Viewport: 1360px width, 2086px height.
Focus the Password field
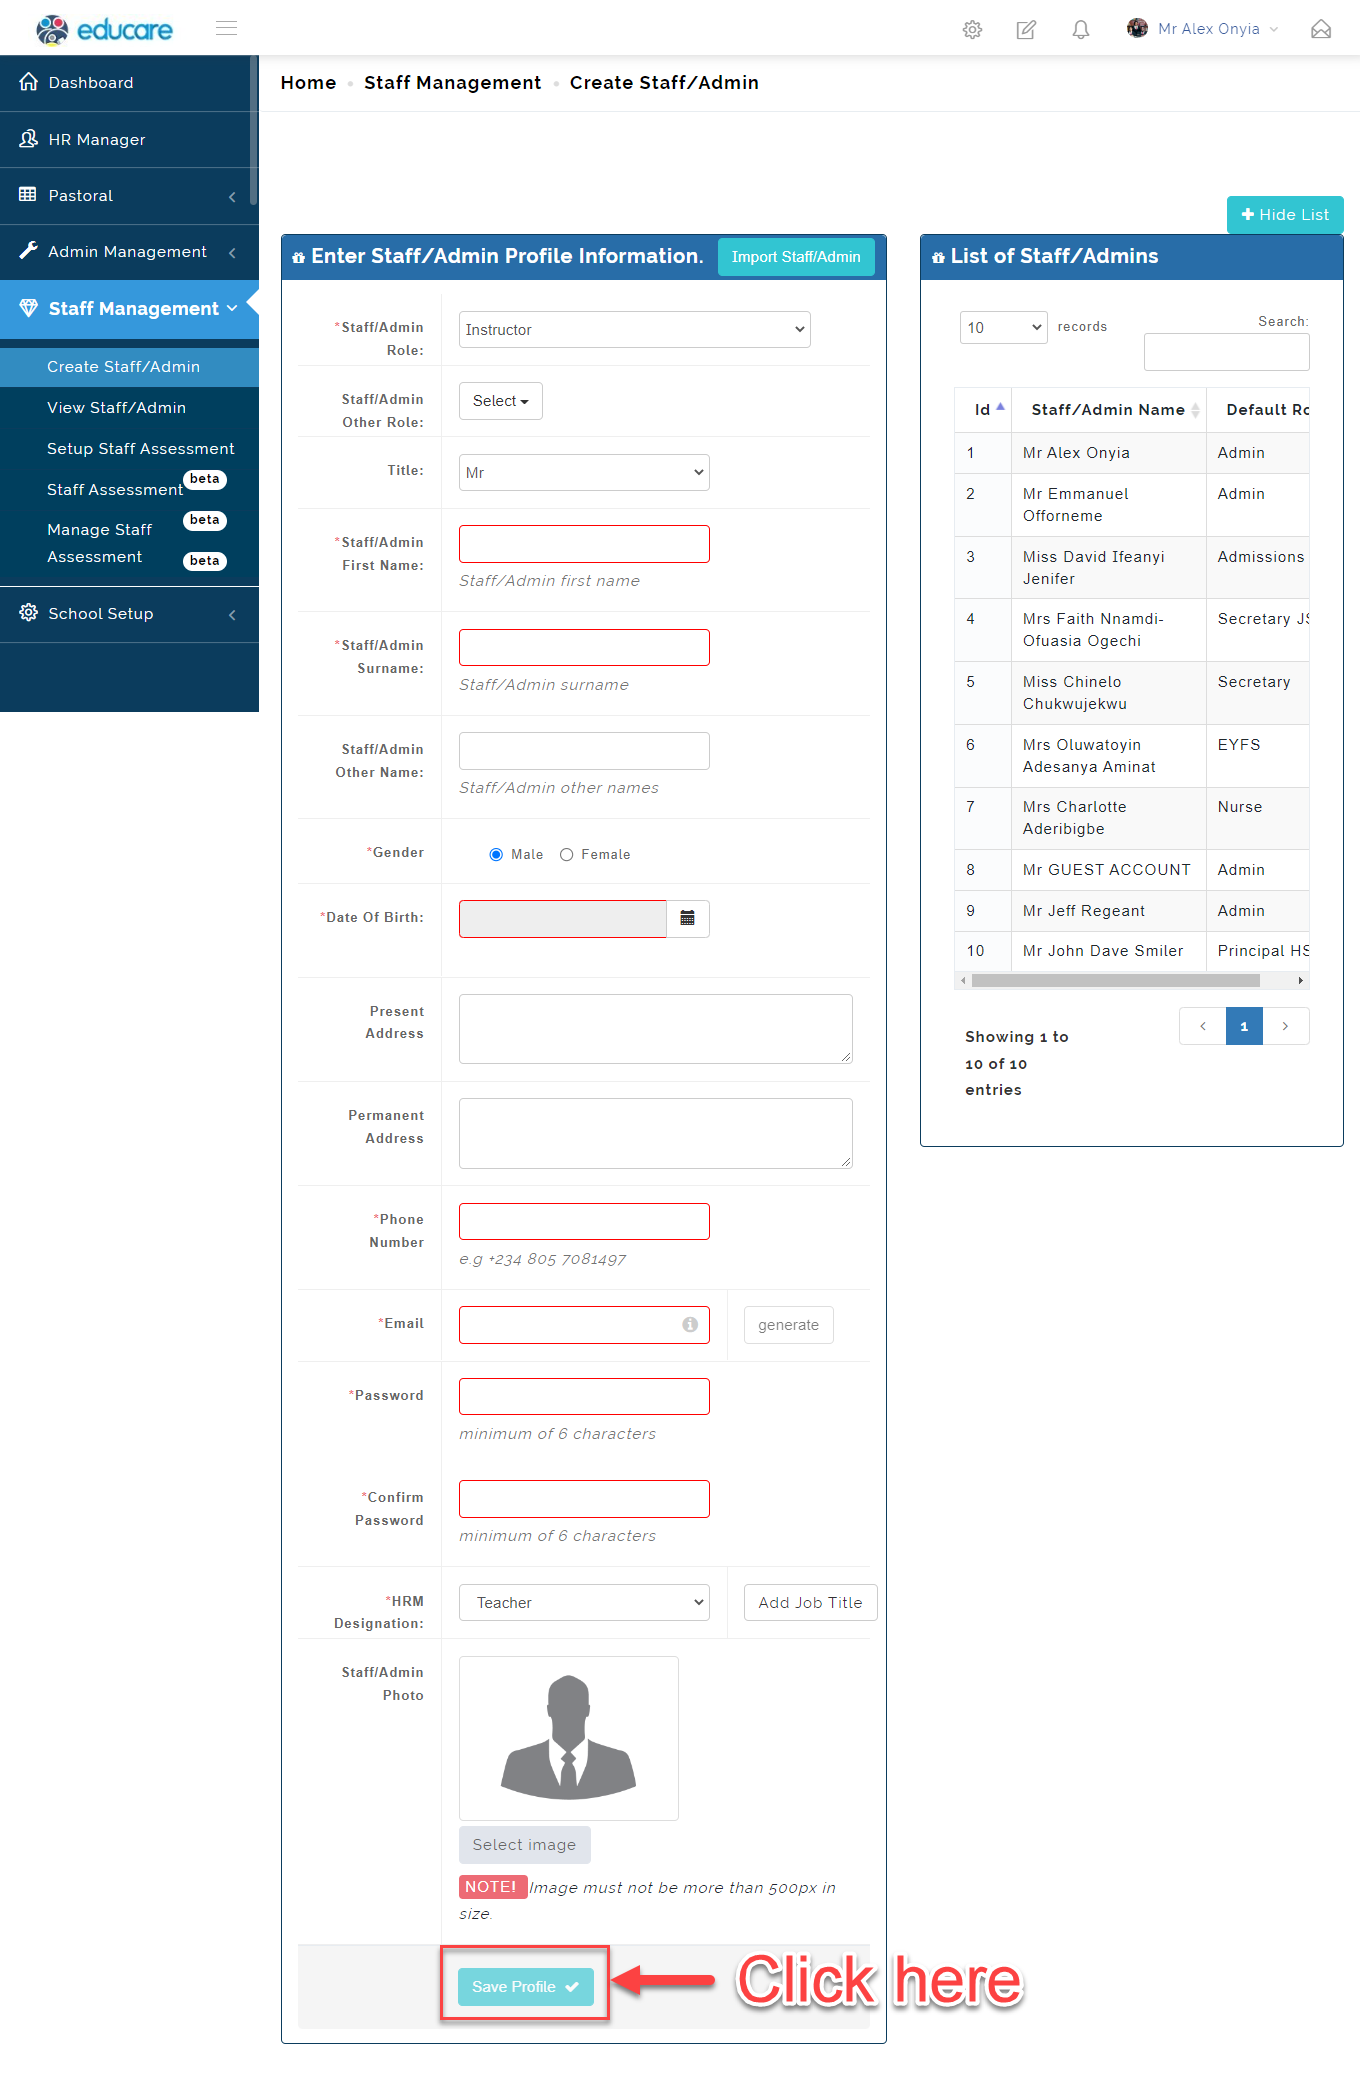[x=584, y=1396]
